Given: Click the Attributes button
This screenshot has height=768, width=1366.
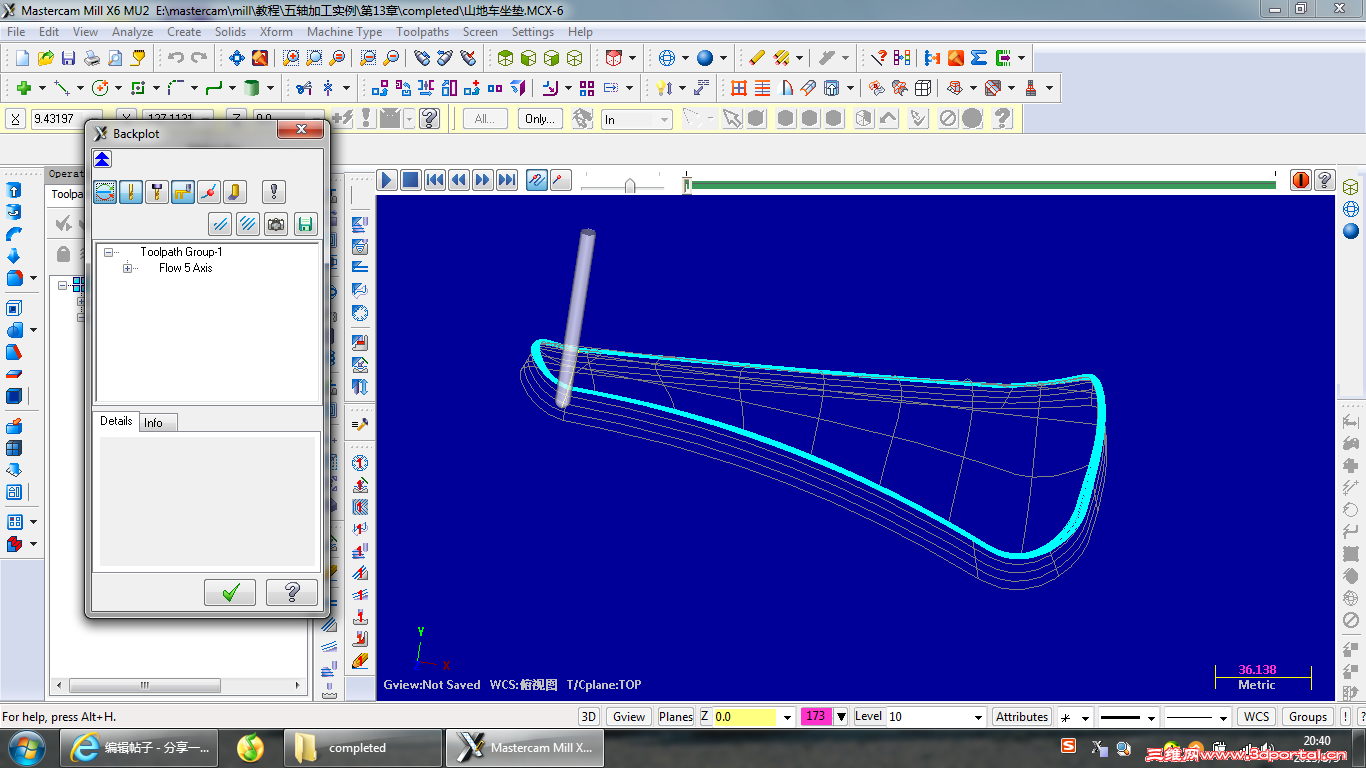Looking at the screenshot, I should tap(1022, 717).
